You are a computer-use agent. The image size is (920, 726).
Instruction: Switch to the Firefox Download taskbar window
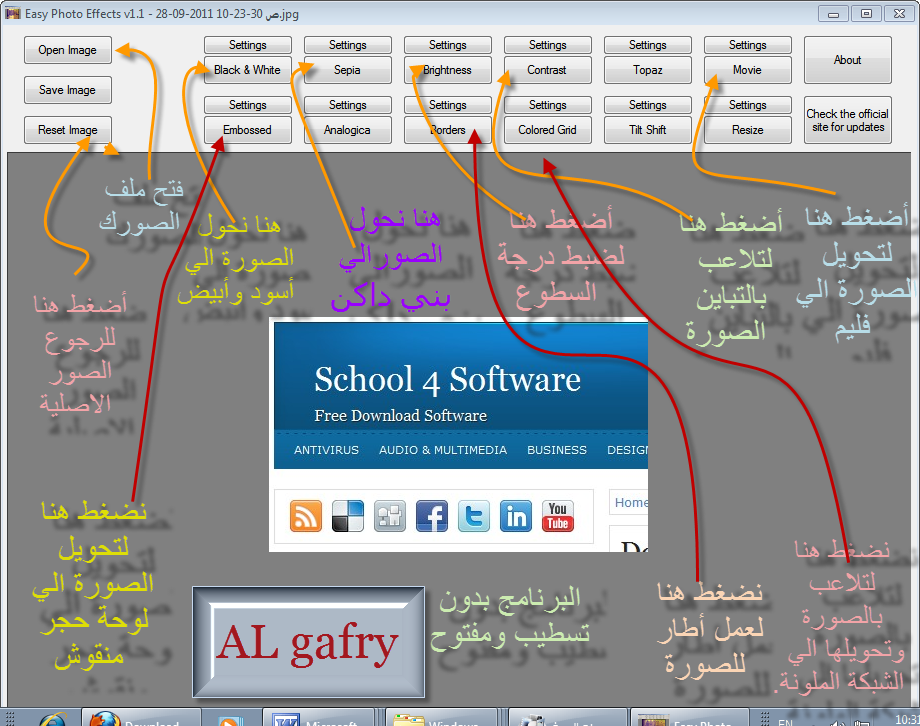pos(141,718)
